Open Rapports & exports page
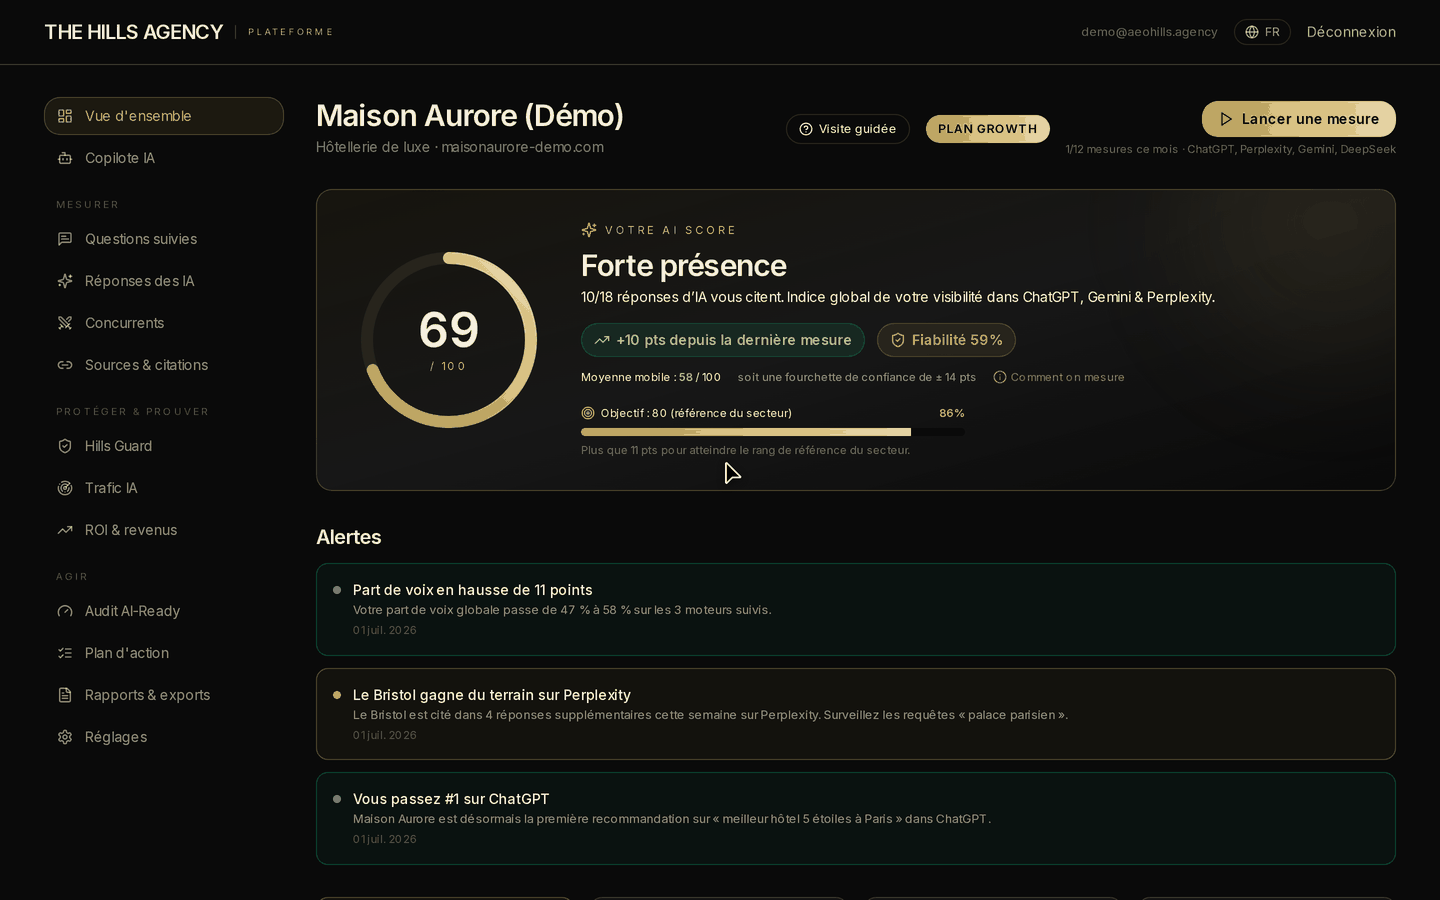The width and height of the screenshot is (1440, 900). click(x=164, y=695)
